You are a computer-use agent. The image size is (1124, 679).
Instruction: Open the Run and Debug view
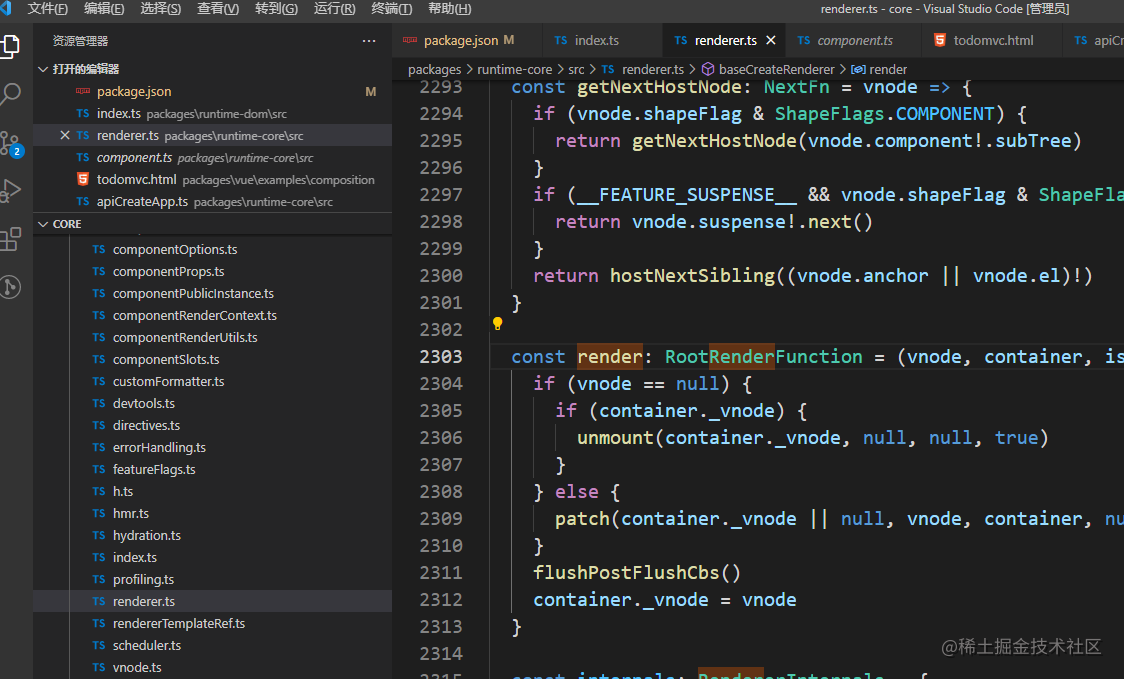10,191
